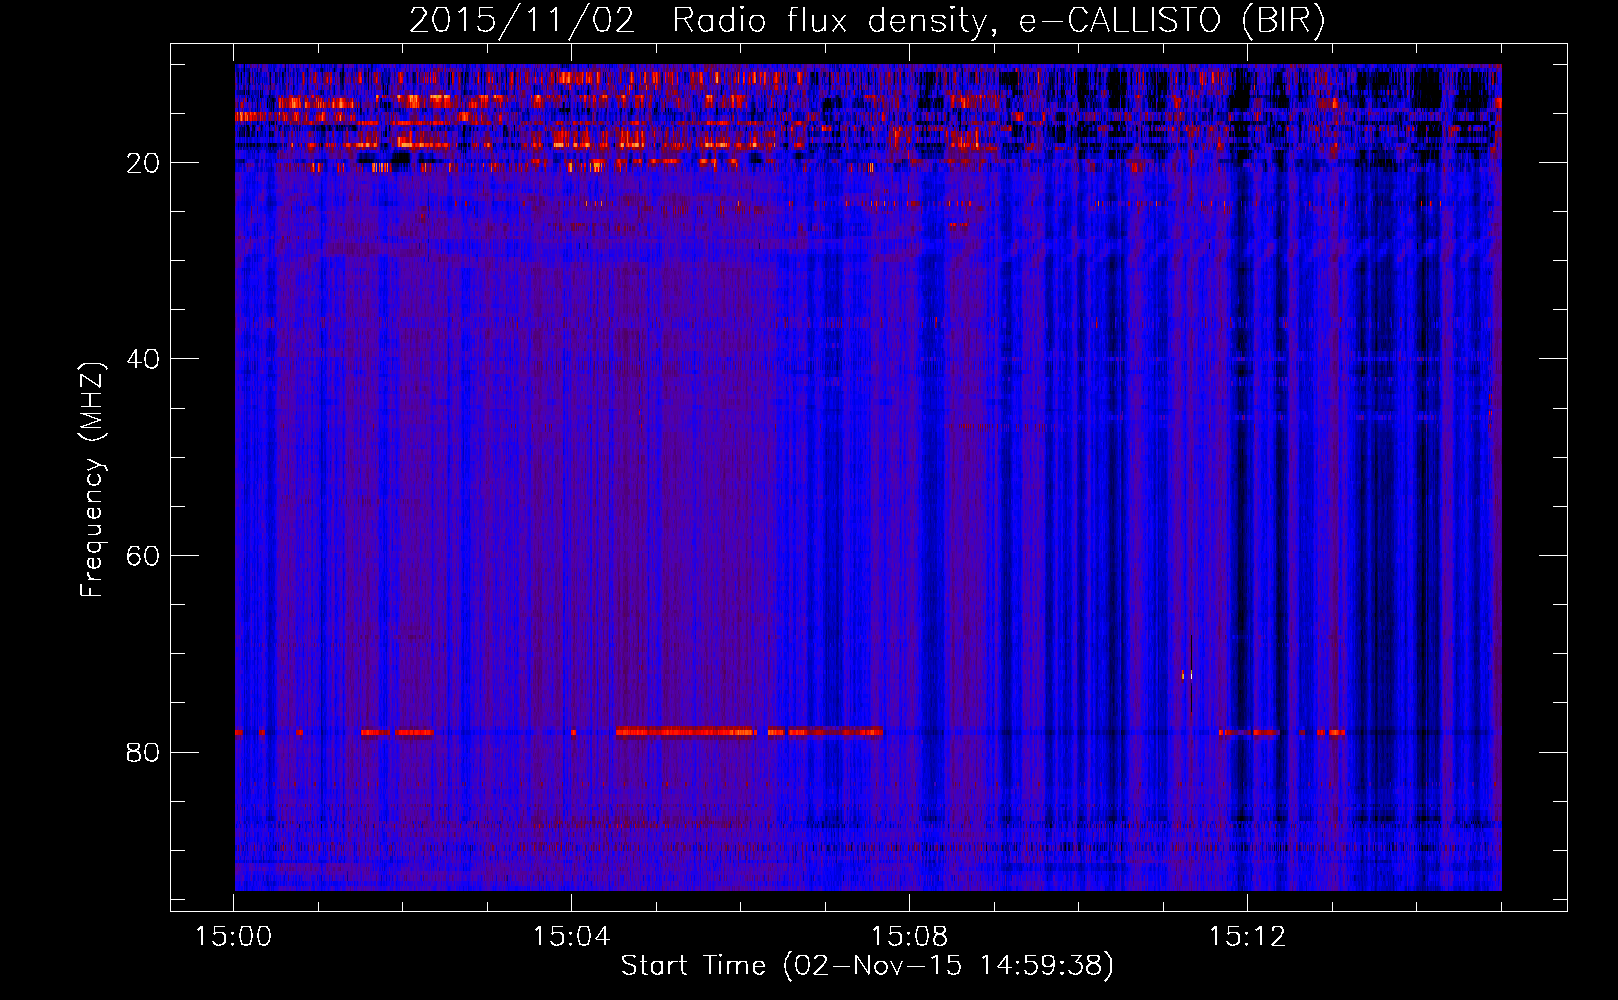Click the date "2015/11/02" in the title

pos(522,21)
